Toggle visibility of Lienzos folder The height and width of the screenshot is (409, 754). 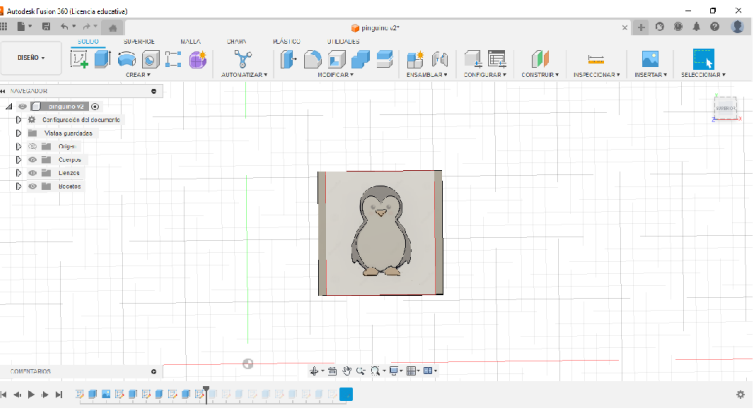point(33,173)
